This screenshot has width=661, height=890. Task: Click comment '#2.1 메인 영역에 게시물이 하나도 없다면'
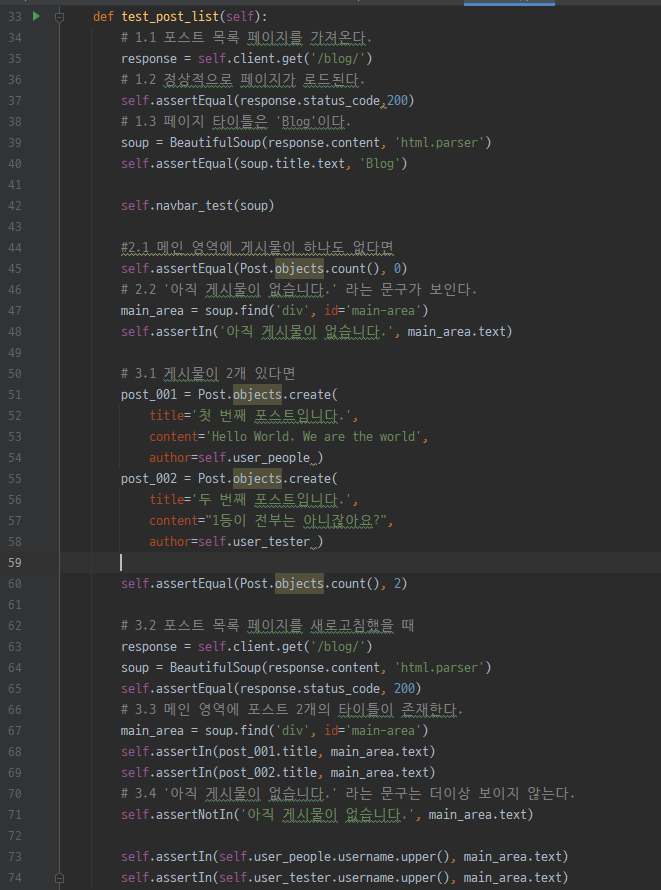(x=258, y=247)
